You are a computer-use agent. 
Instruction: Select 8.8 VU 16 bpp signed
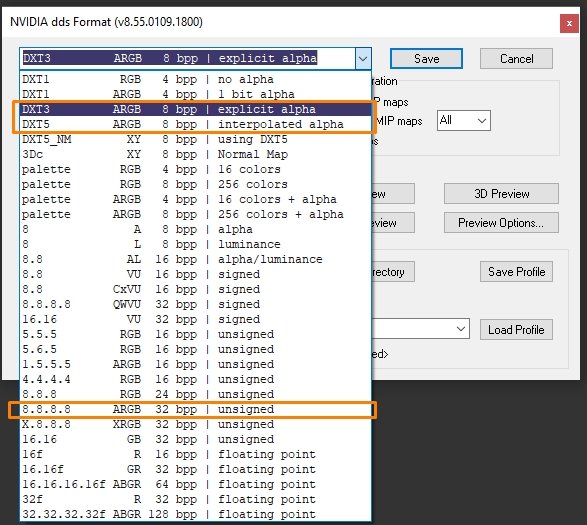coord(195,274)
